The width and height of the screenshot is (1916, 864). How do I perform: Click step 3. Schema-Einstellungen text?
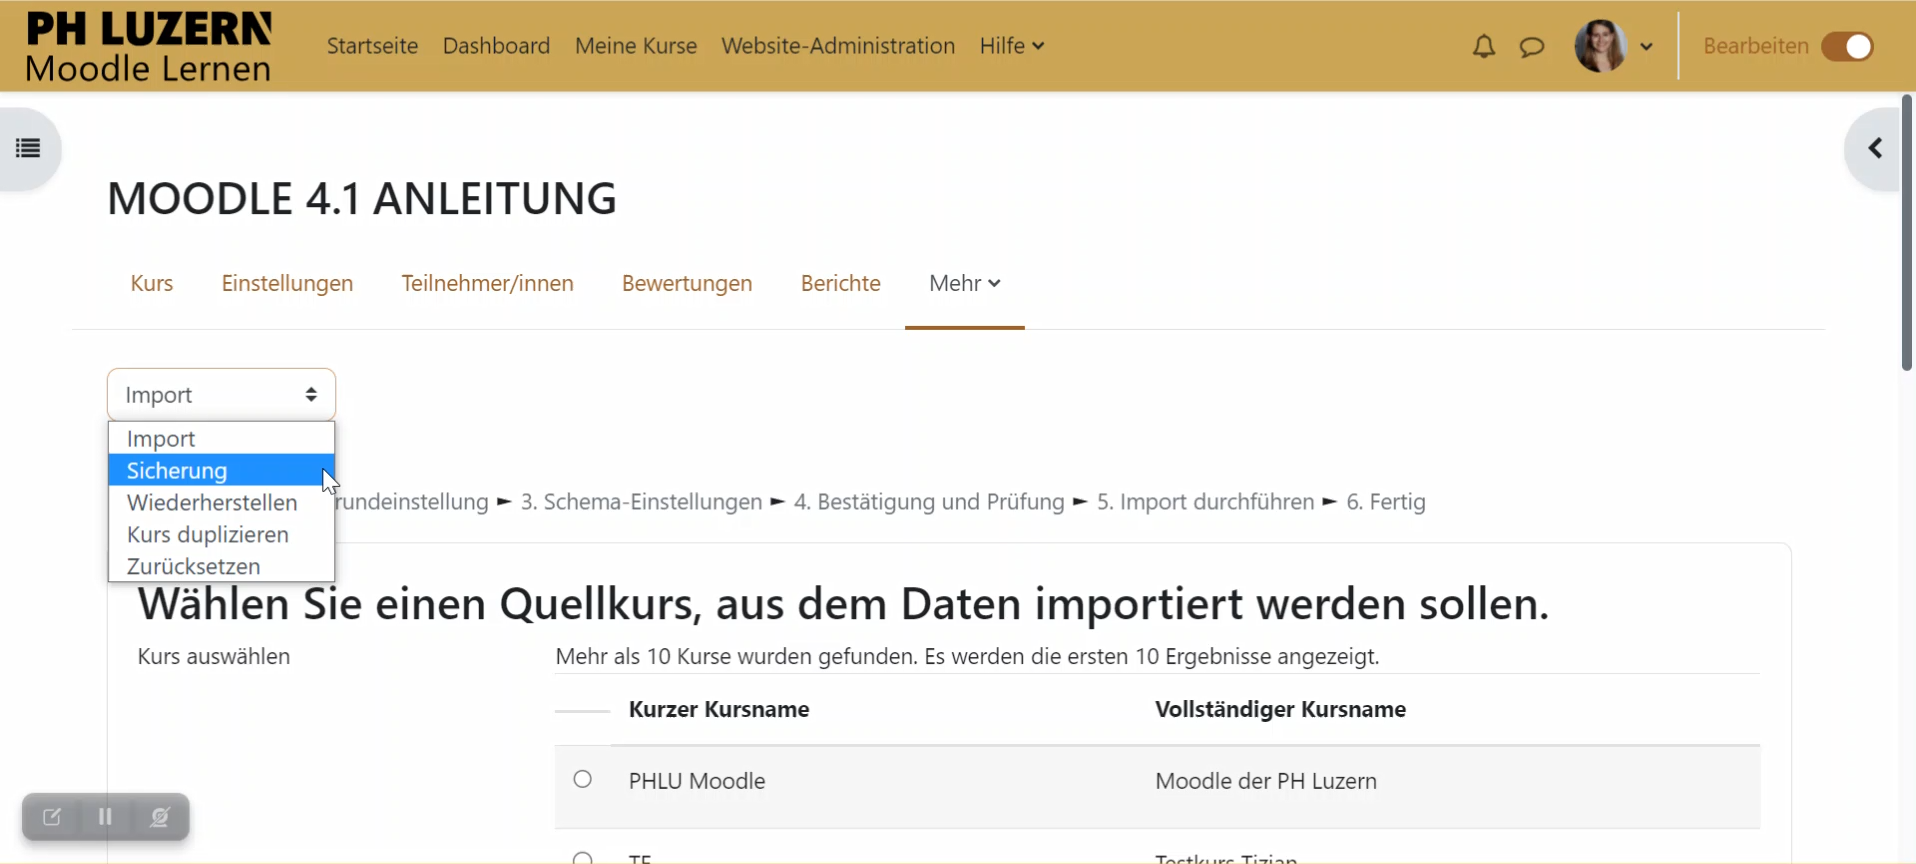[x=641, y=502]
